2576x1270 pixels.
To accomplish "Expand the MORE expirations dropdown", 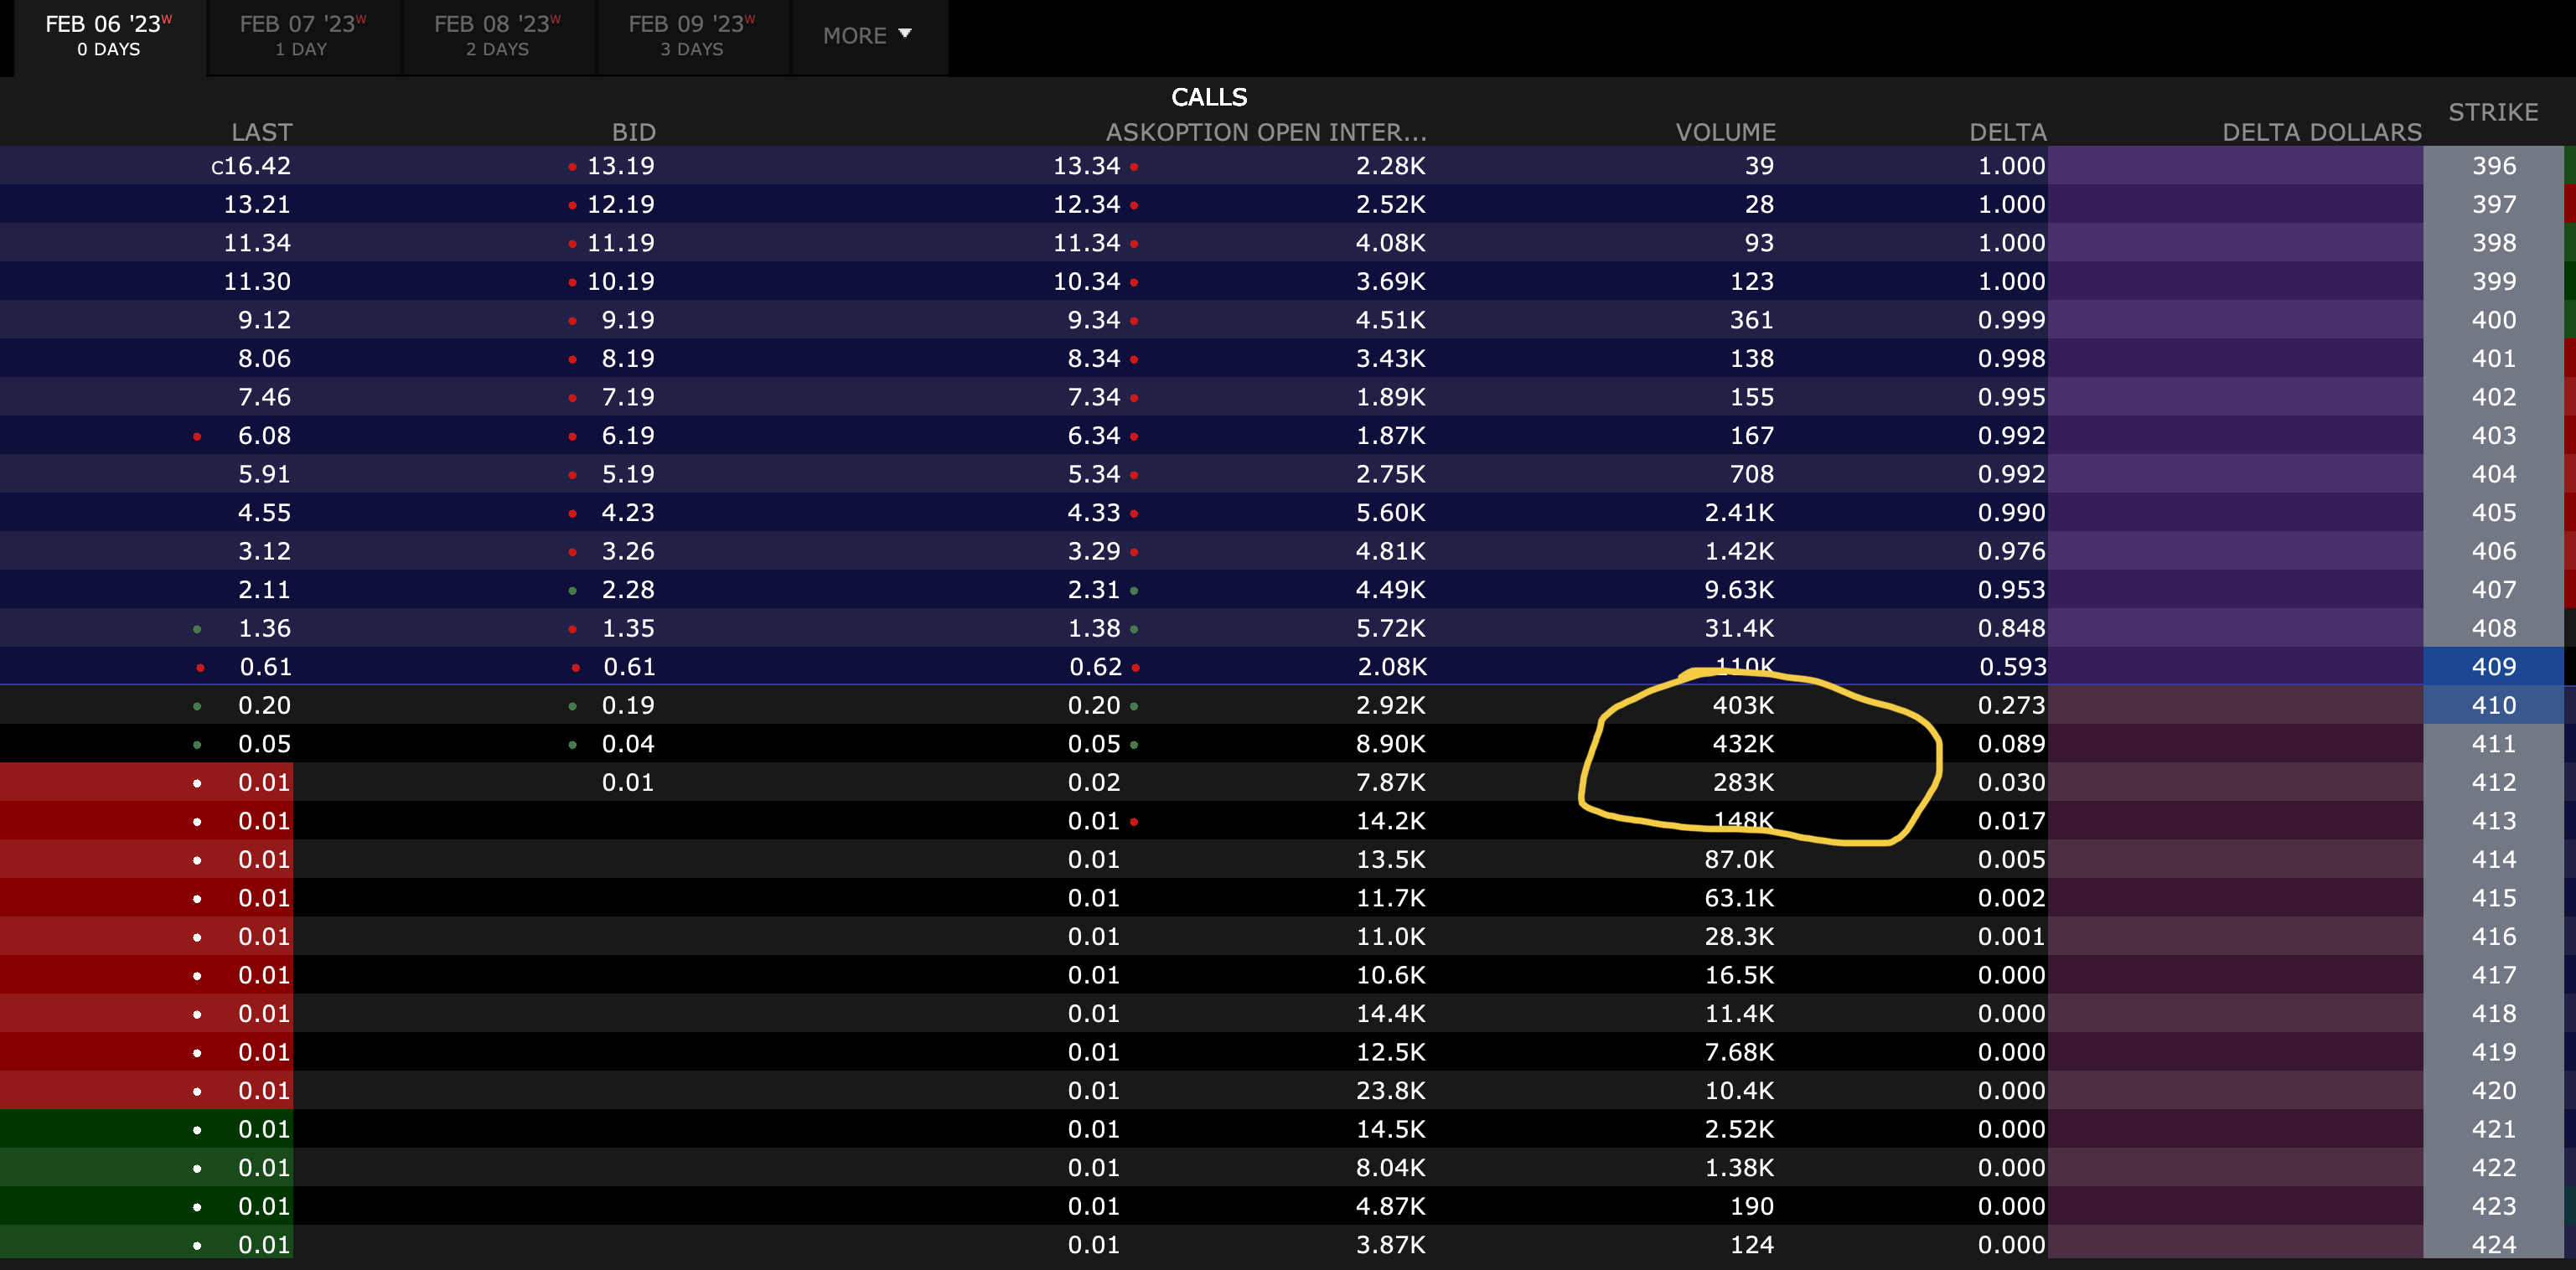I will coord(867,36).
